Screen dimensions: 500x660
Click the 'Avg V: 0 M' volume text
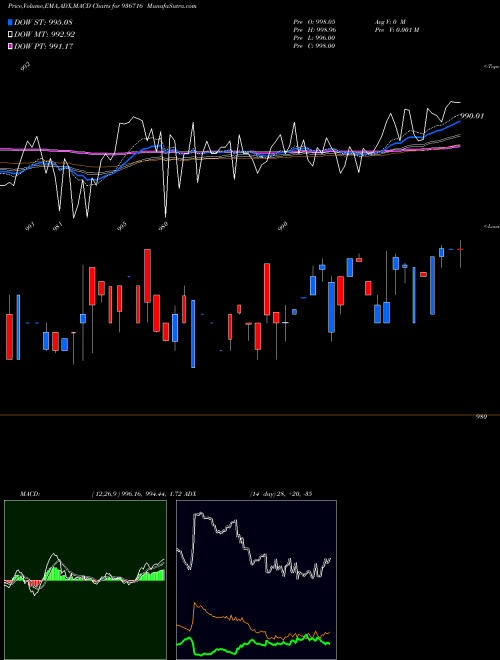coord(390,21)
